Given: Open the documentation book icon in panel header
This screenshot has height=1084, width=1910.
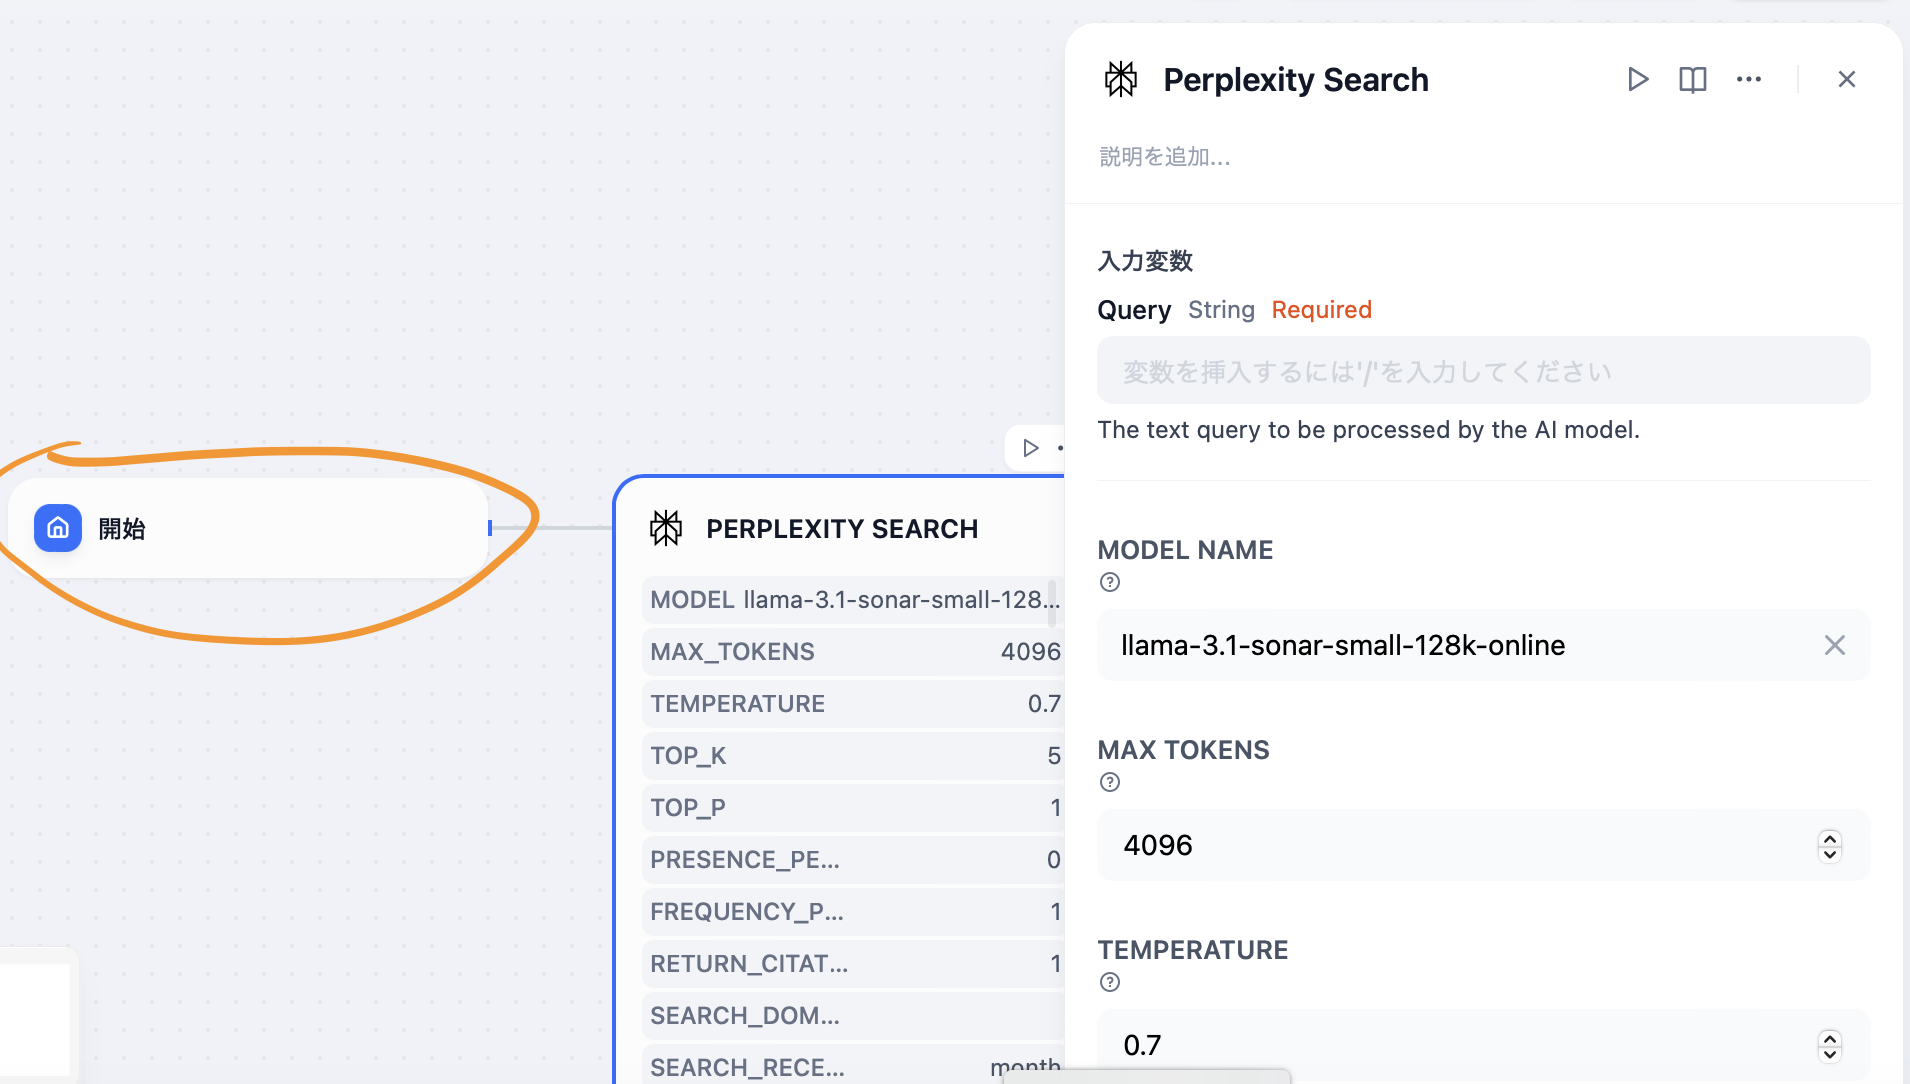Looking at the screenshot, I should pyautogui.click(x=1692, y=79).
